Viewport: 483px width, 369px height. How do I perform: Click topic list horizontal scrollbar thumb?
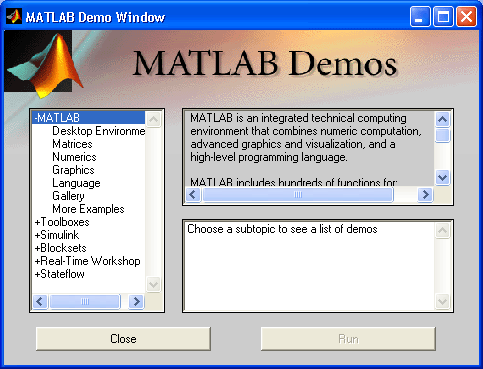[x=85, y=302]
